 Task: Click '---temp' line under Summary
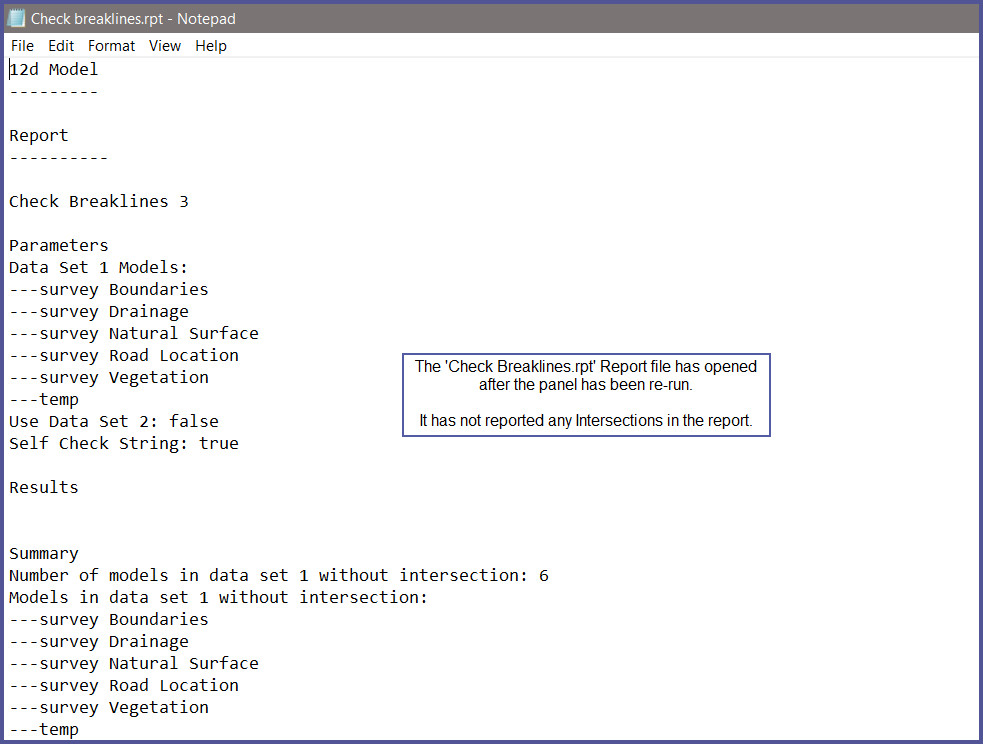point(44,730)
